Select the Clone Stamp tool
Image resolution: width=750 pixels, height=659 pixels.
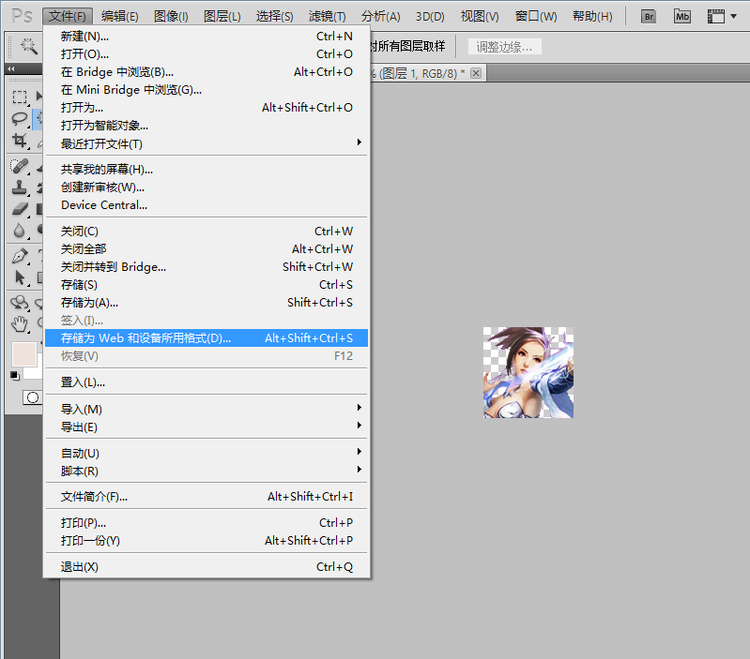(20, 188)
